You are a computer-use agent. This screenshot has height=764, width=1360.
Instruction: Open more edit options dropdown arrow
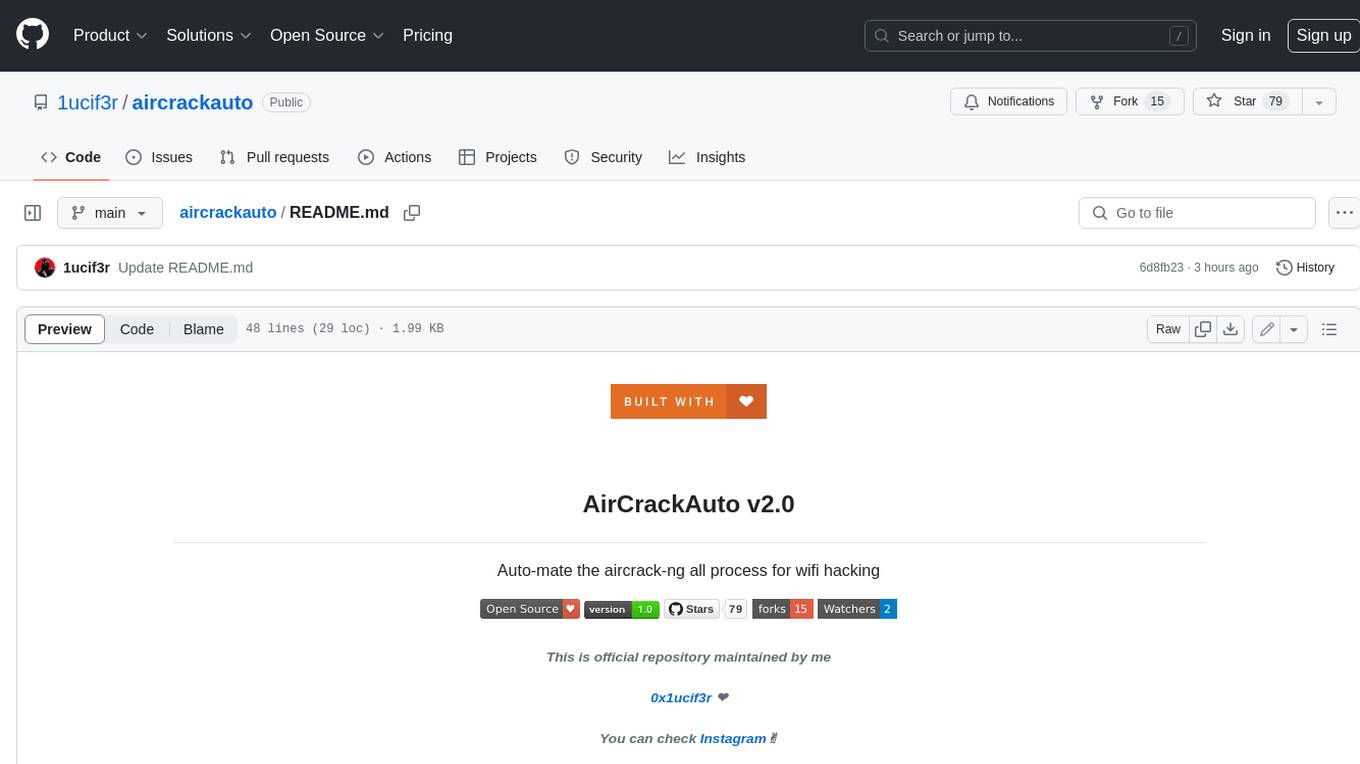click(1294, 329)
